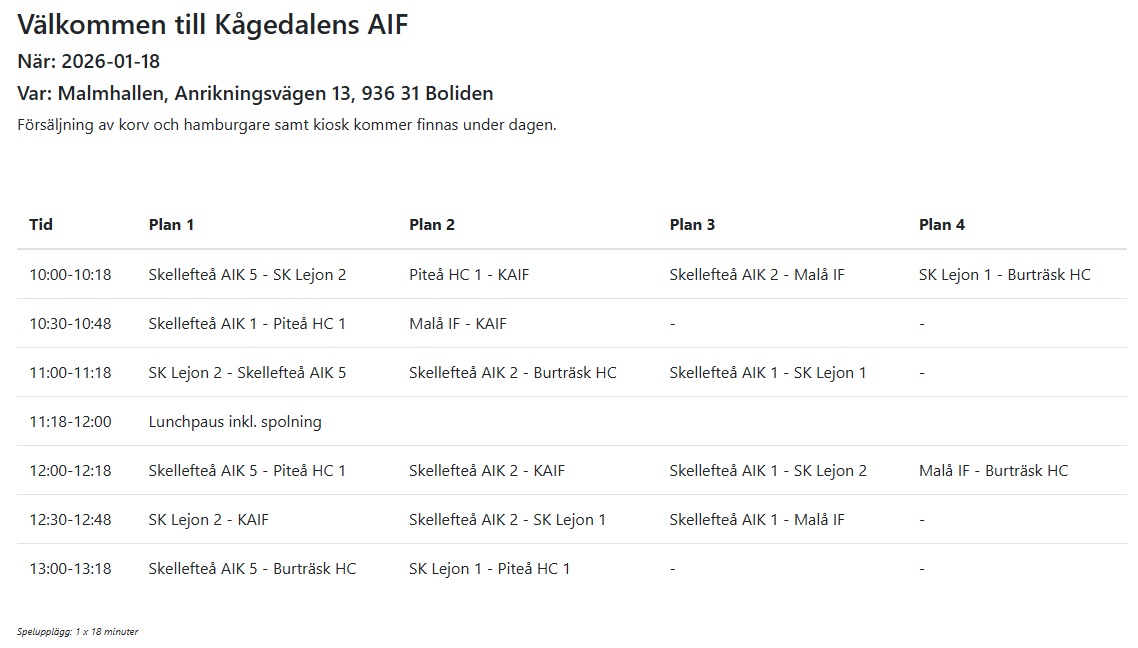Select the 10:00-10:18 time slot cell

pos(70,274)
